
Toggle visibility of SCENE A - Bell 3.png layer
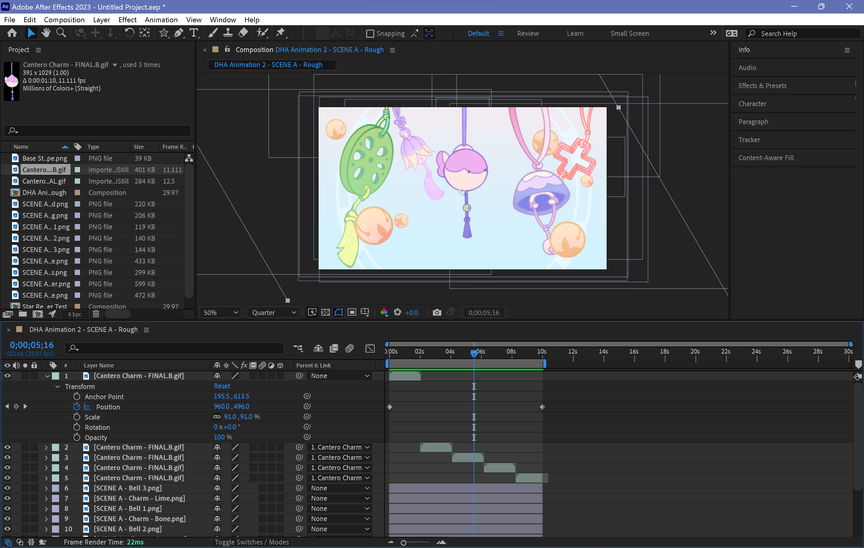[7, 489]
